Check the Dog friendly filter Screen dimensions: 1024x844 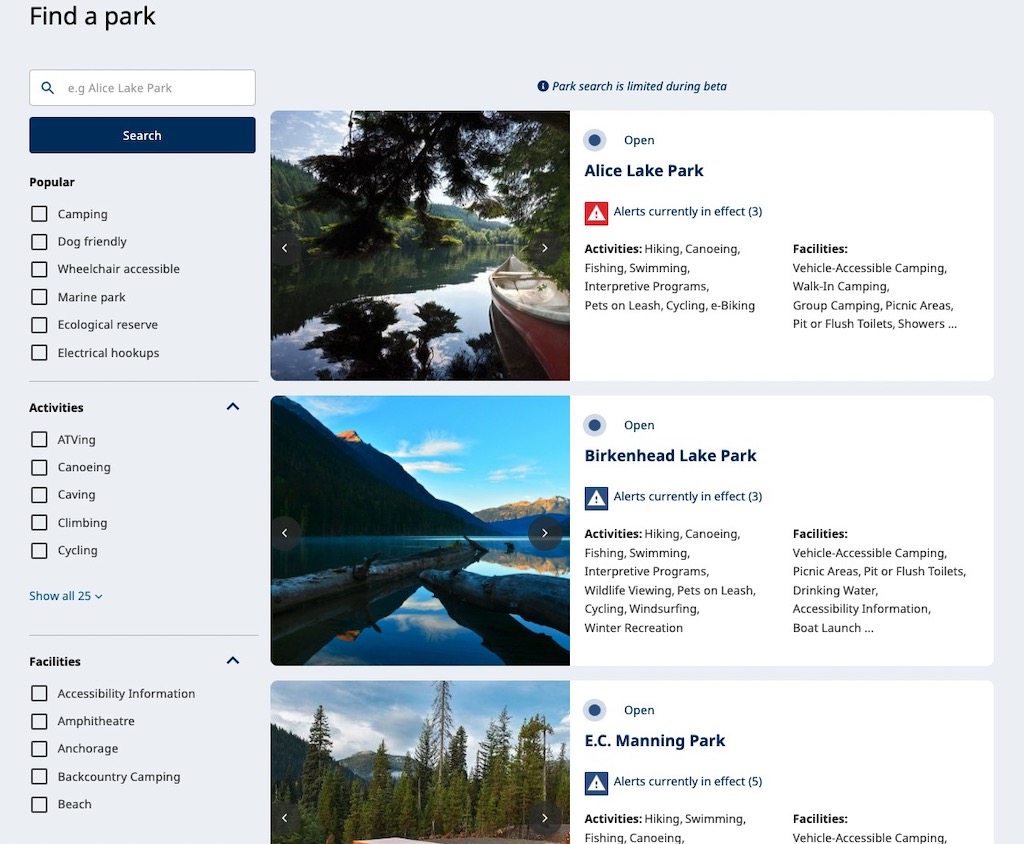(x=39, y=242)
